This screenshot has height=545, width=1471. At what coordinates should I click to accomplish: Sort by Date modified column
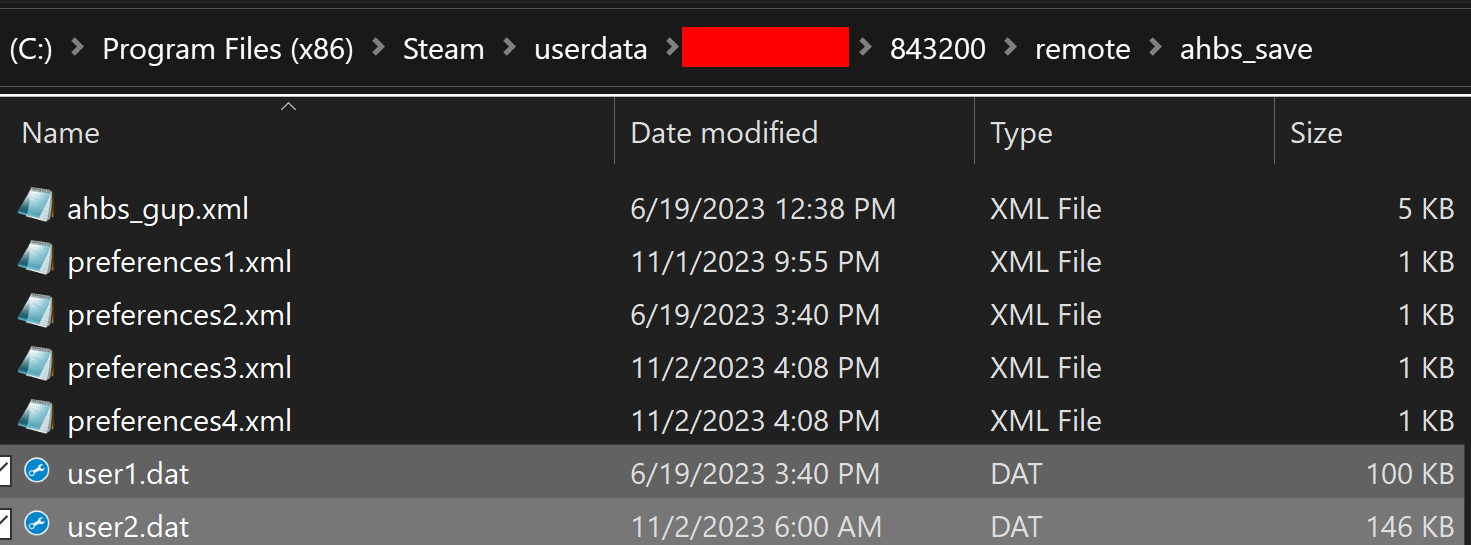[724, 133]
